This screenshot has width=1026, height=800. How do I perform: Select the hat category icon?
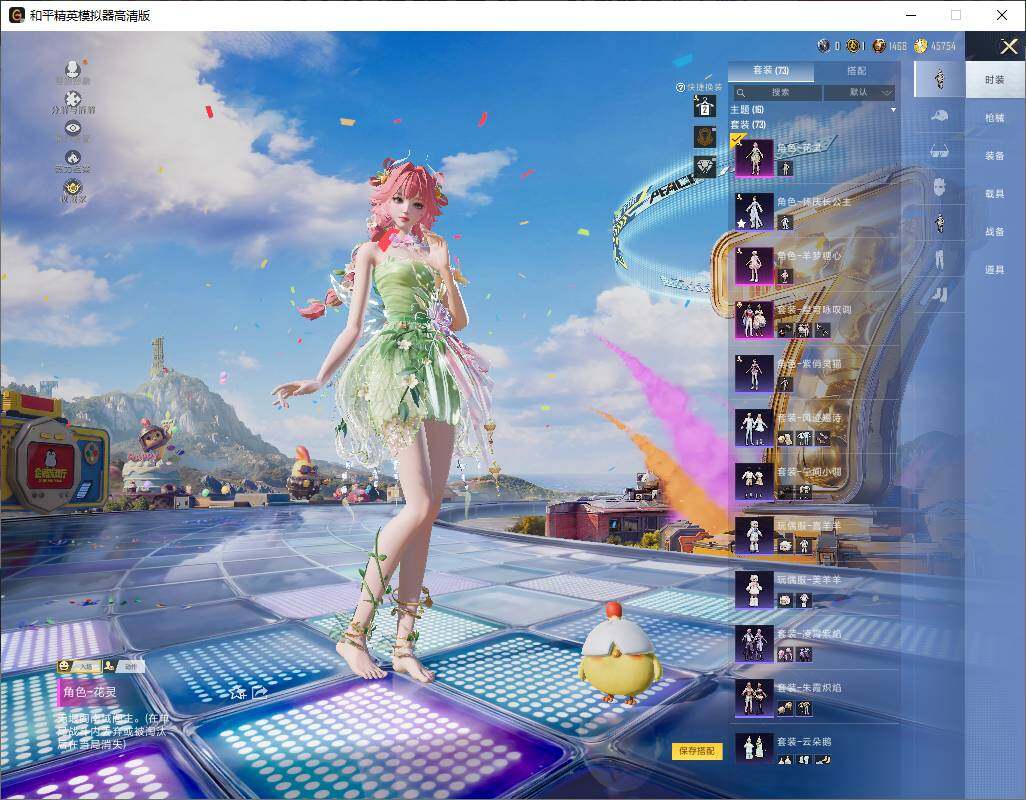pyautogui.click(x=939, y=116)
